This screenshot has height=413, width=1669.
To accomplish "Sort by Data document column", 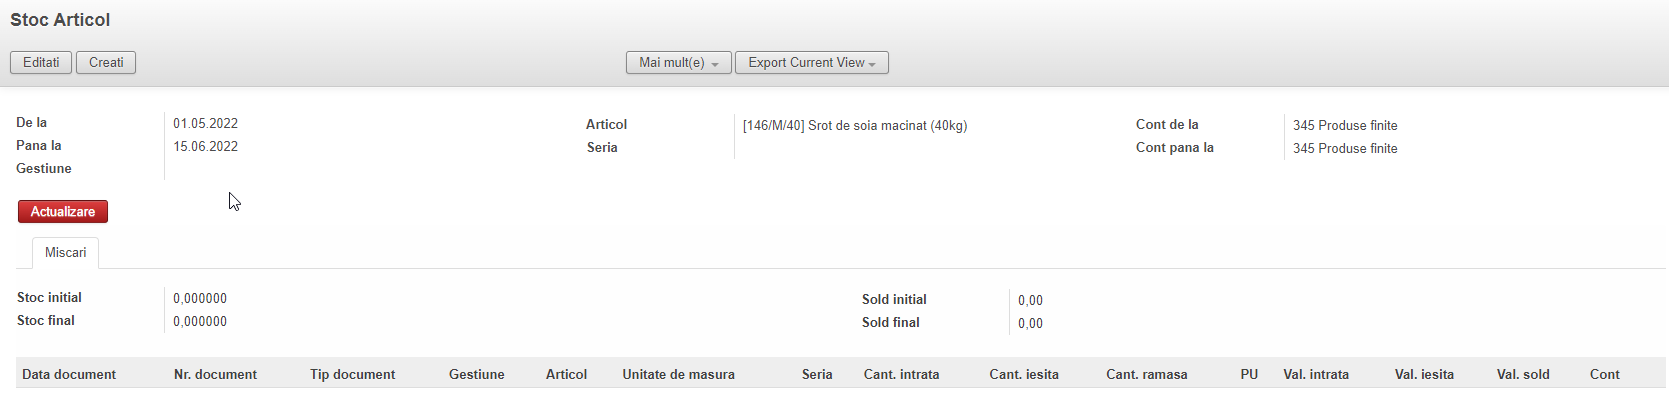I will [x=69, y=375].
